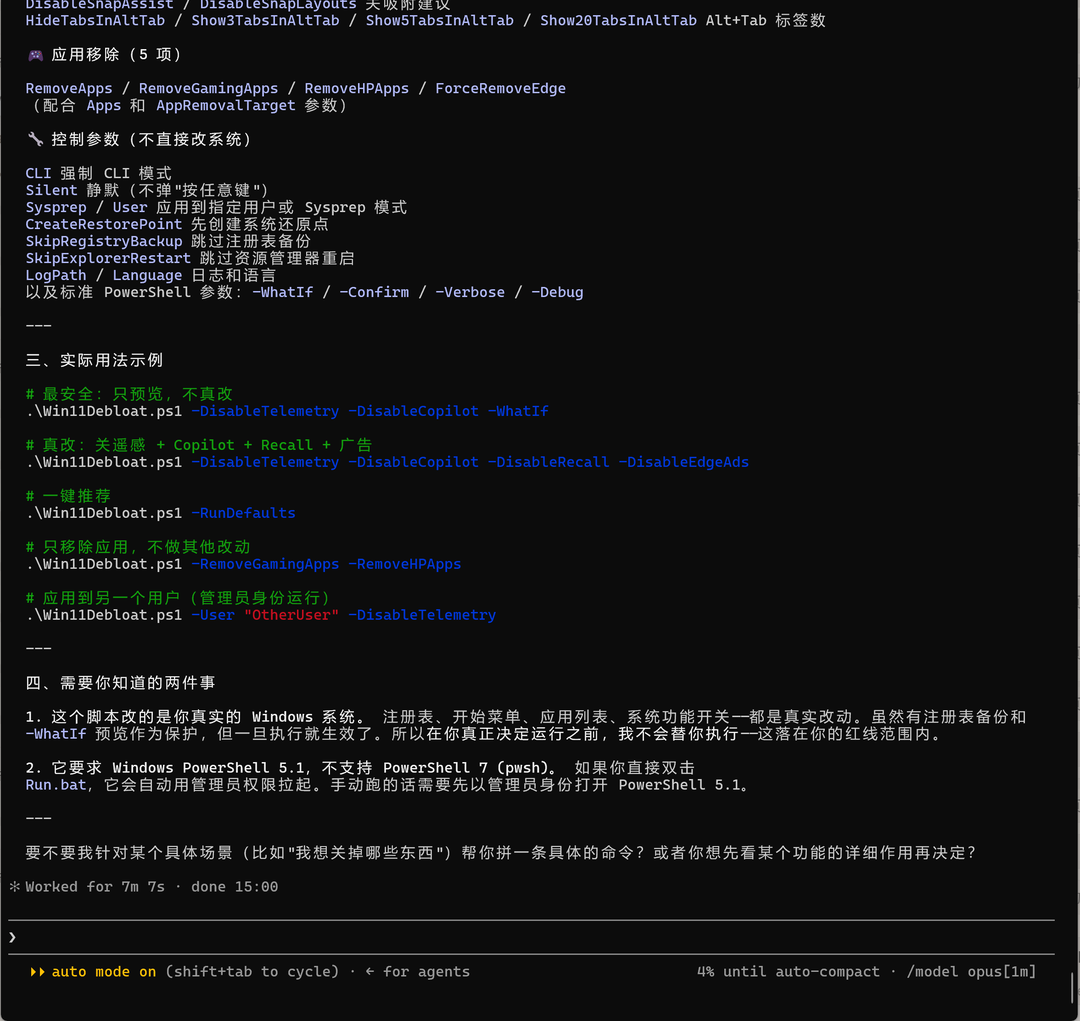Image resolution: width=1080 pixels, height=1021 pixels.
Task: Click 'Run.bat' file name
Action: [56, 785]
